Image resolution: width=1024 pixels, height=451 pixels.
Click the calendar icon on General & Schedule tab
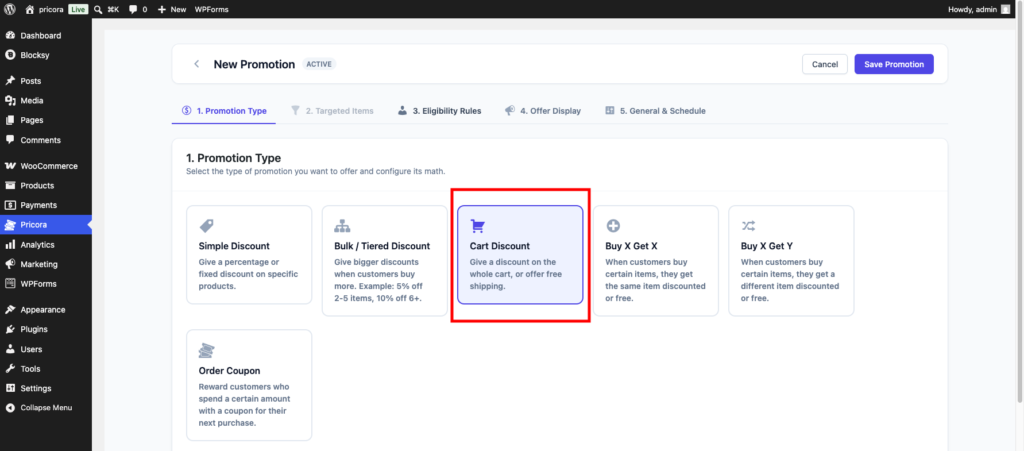tap(610, 111)
